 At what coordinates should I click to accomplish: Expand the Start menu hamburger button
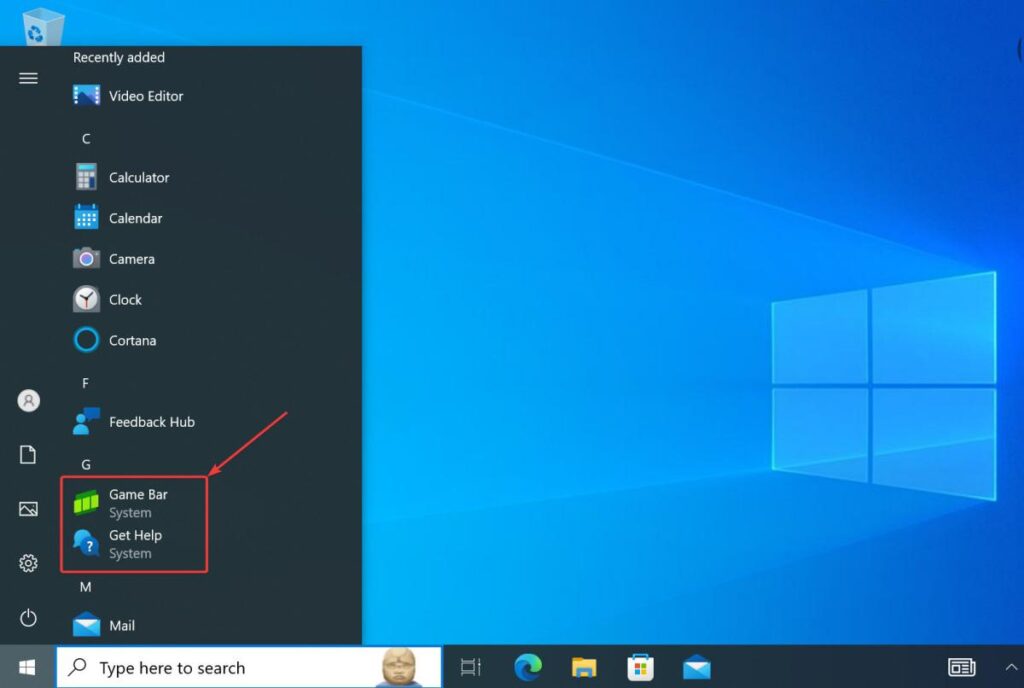pos(28,78)
